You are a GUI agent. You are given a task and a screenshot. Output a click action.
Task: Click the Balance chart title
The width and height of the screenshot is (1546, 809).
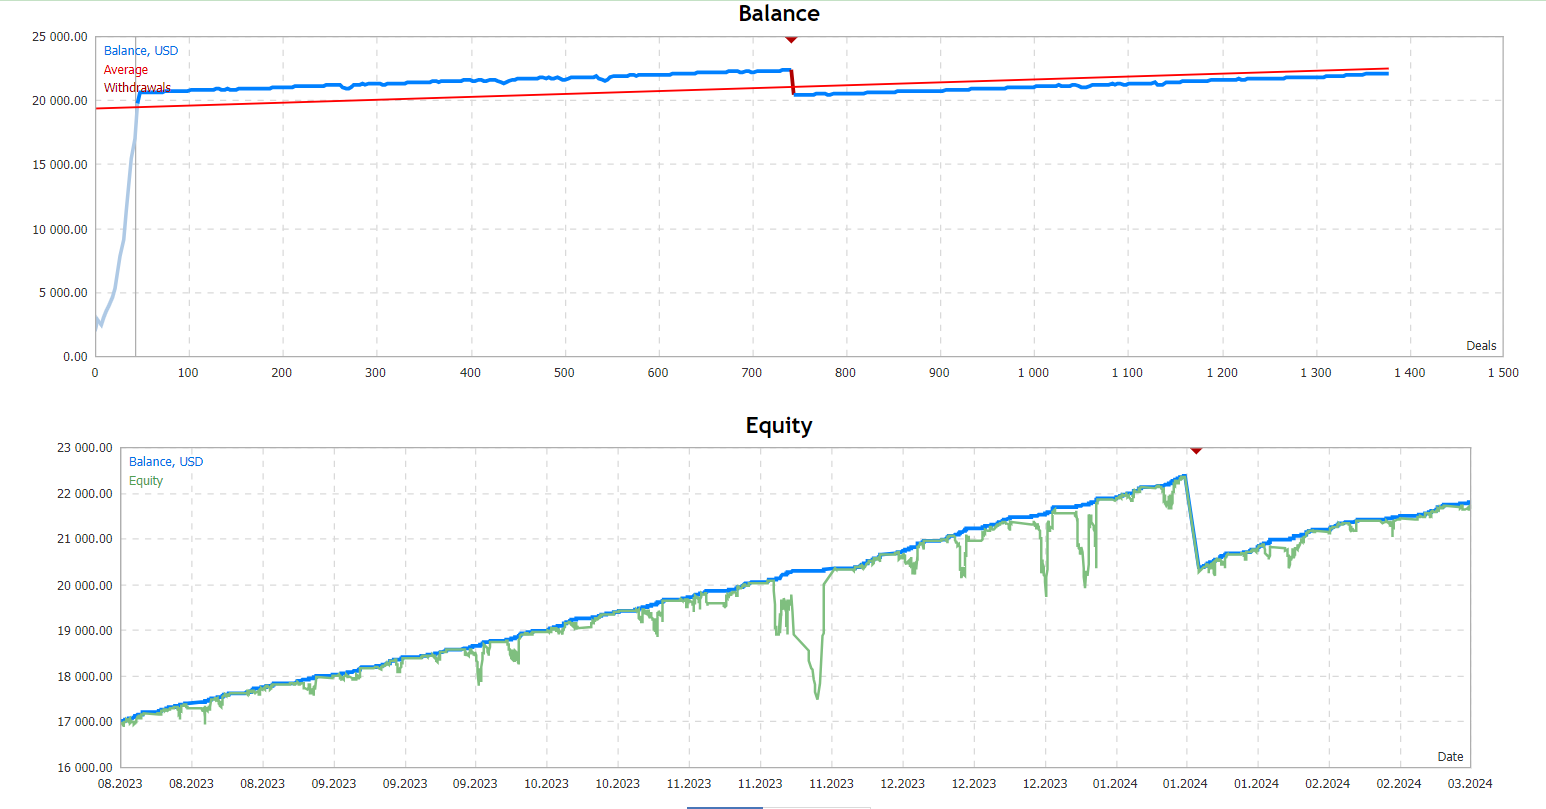coord(779,14)
